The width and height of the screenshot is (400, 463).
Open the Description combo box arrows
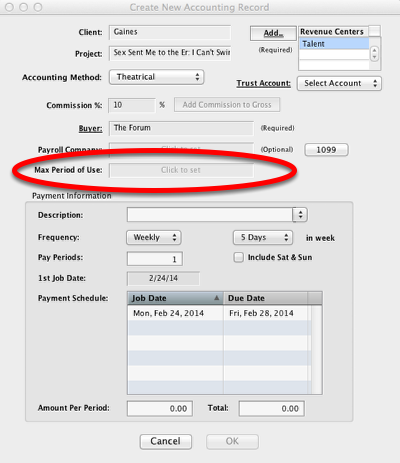tap(300, 215)
